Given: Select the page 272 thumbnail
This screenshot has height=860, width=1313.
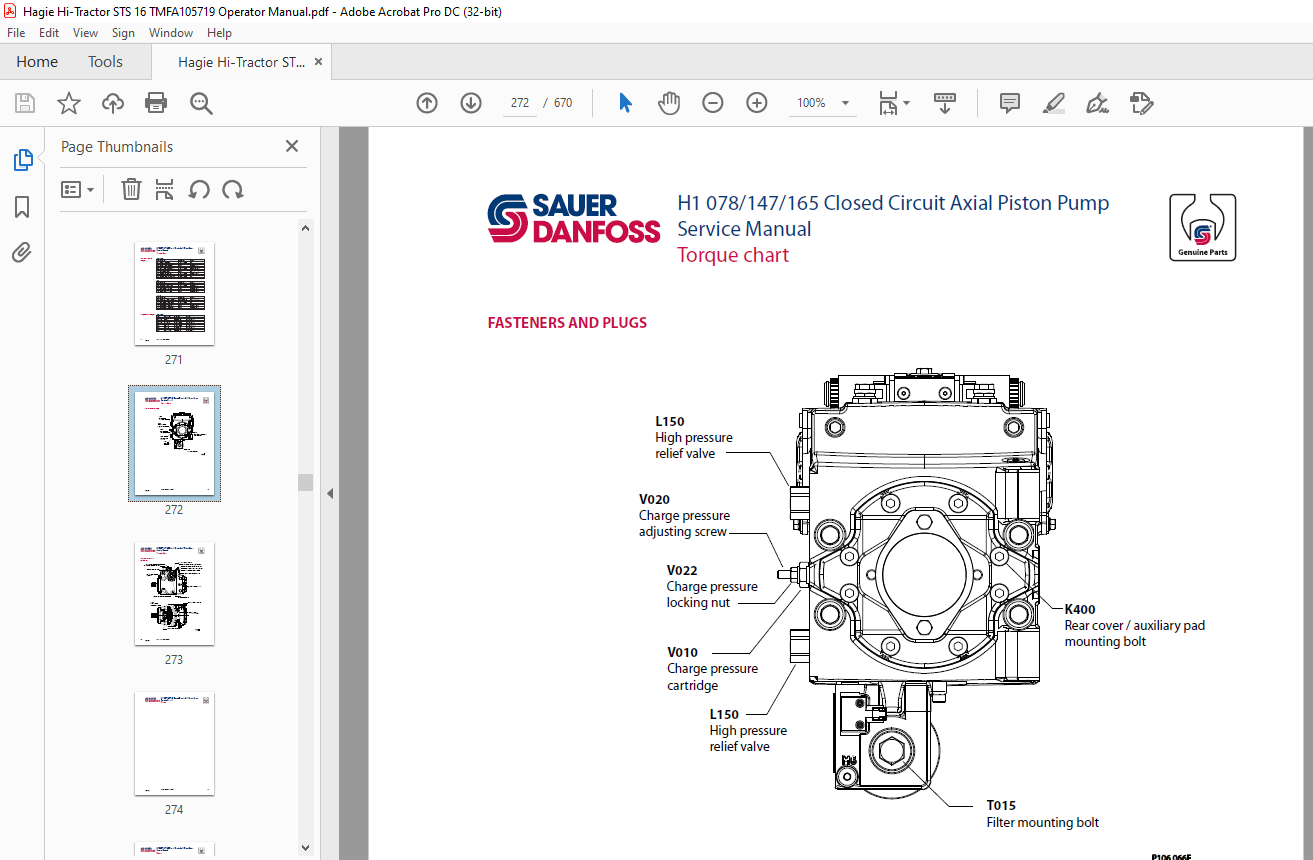Looking at the screenshot, I should tap(174, 443).
